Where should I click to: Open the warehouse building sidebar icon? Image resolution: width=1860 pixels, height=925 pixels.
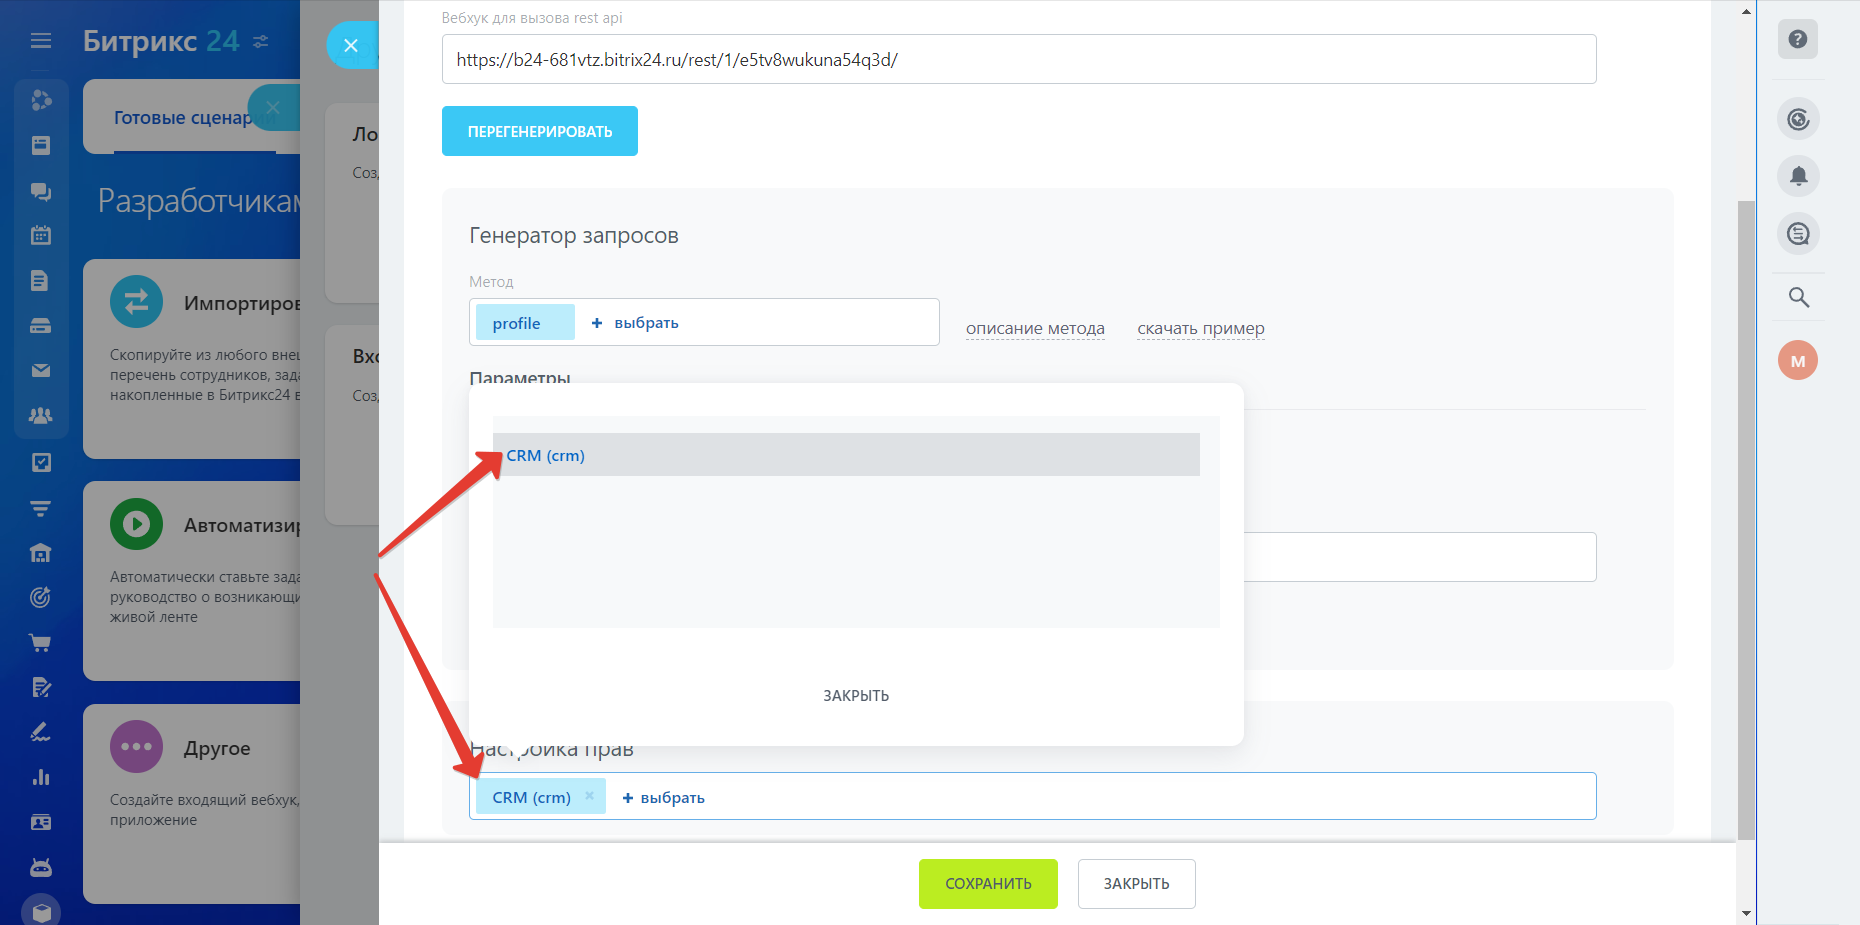pyautogui.click(x=41, y=553)
